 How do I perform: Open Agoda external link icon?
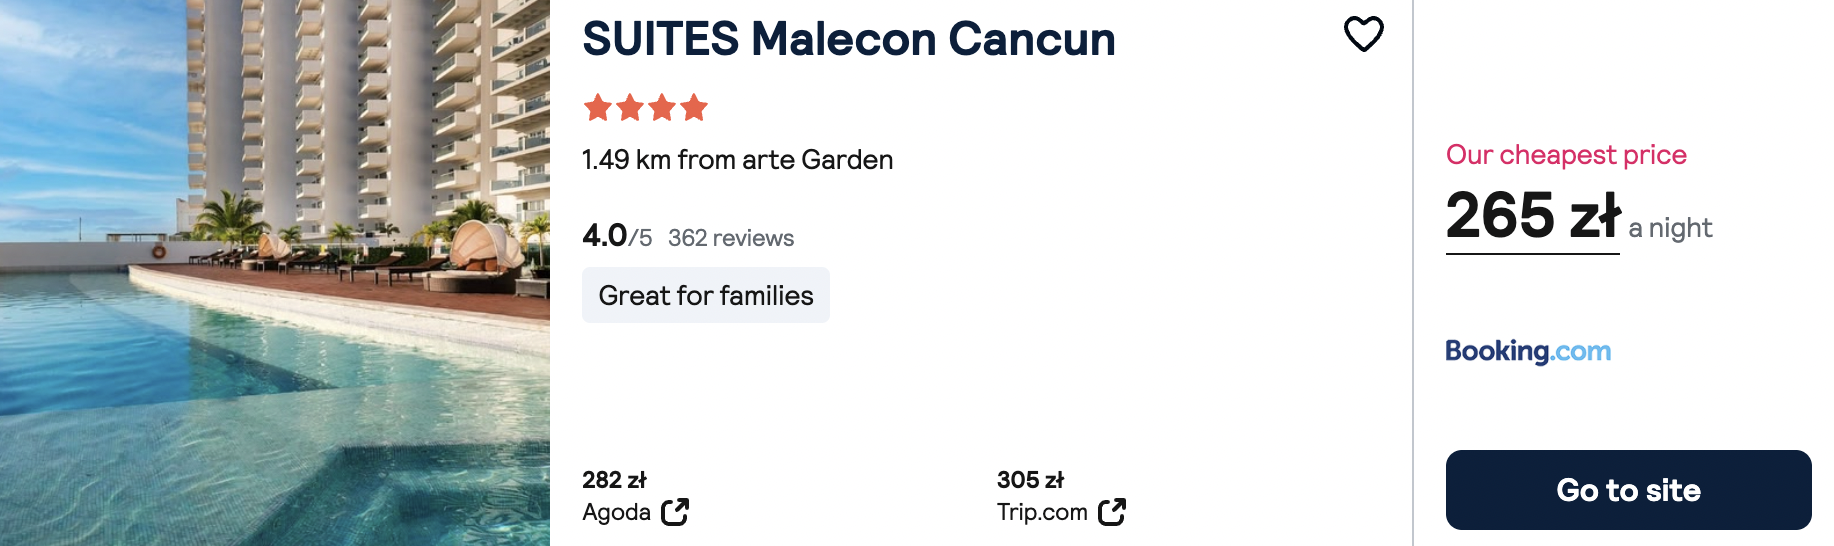pos(675,512)
